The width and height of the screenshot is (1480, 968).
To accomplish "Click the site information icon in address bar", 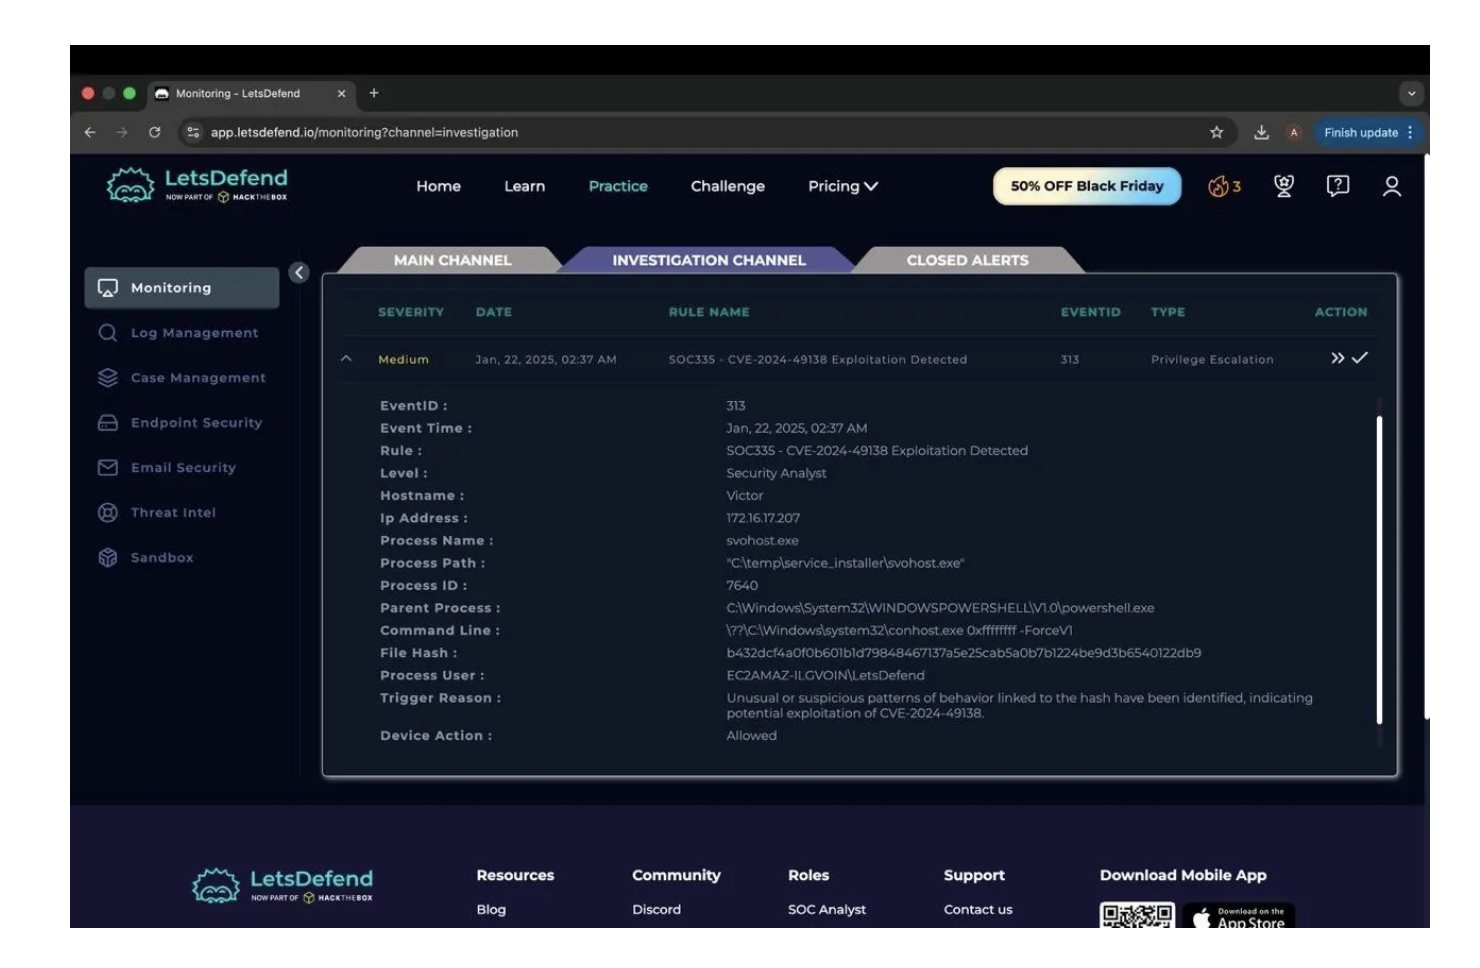I will click(x=193, y=132).
